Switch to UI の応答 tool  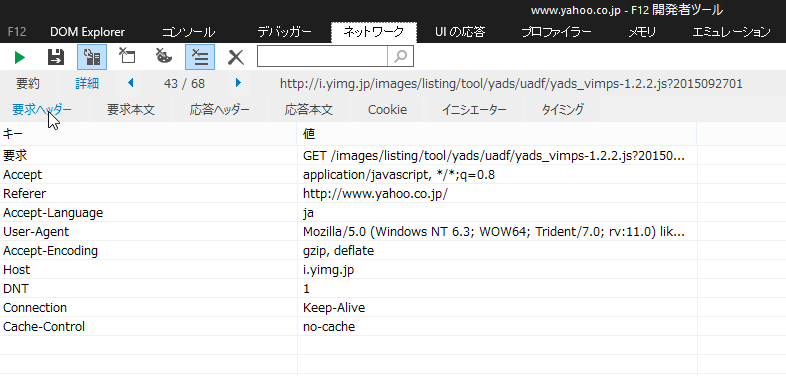[460, 32]
